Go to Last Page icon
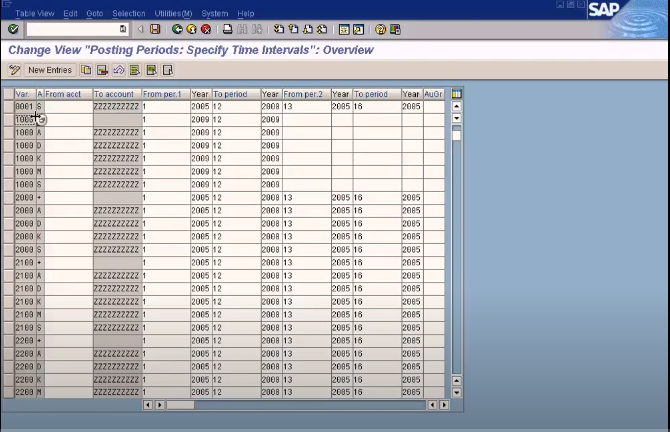The height and width of the screenshot is (432, 670). [x=322, y=29]
